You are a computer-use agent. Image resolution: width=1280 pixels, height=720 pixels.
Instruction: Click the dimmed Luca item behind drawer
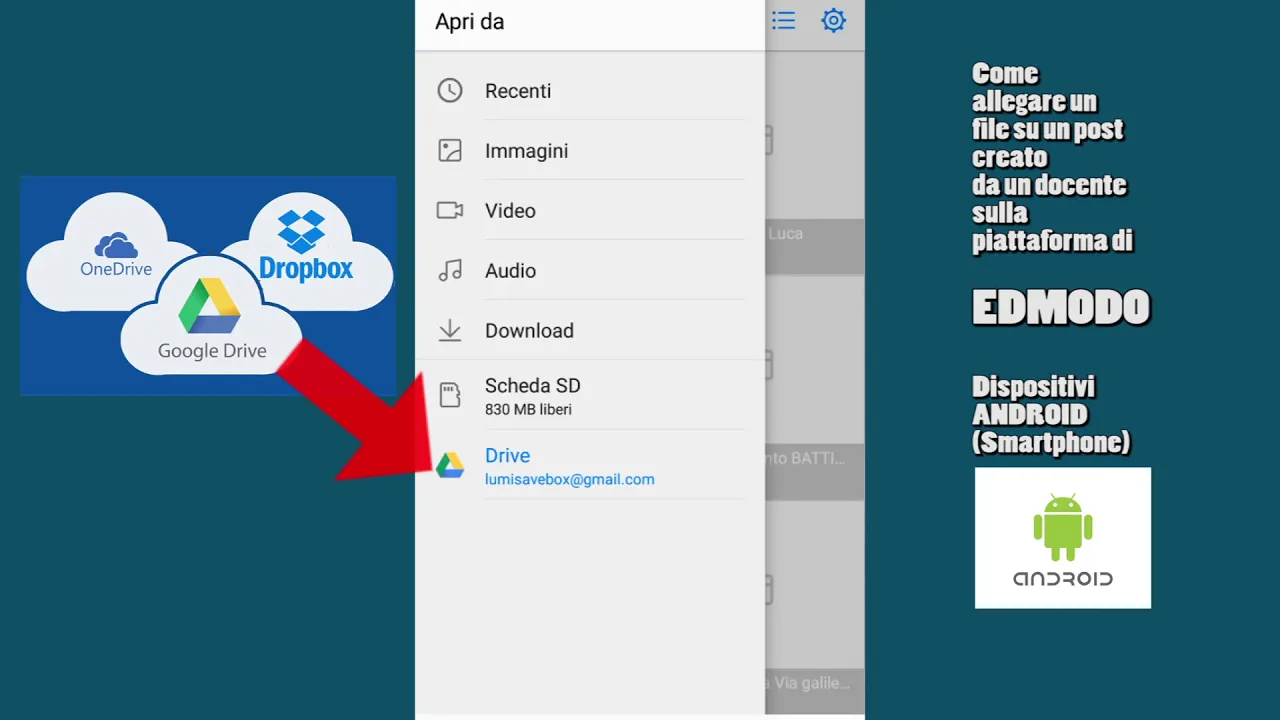(x=815, y=246)
